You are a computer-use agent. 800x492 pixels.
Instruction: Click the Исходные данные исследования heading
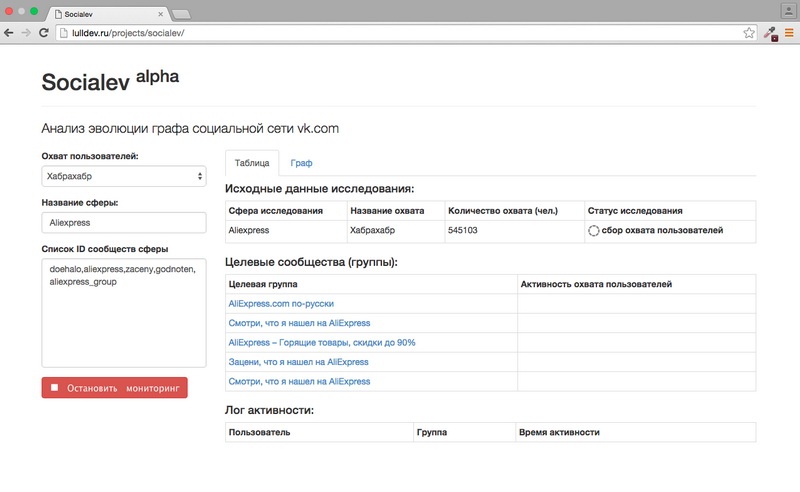[x=319, y=189]
